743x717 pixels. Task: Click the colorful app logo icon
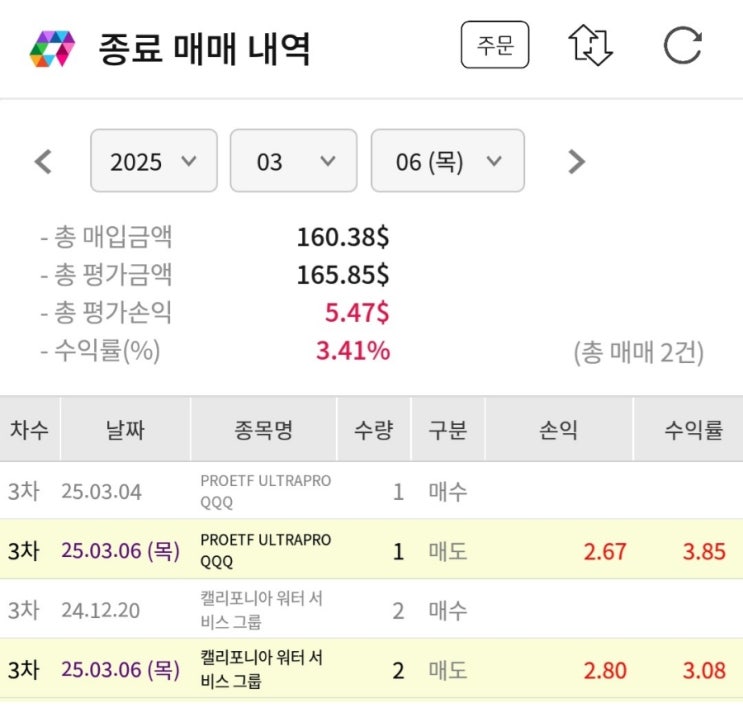53,47
